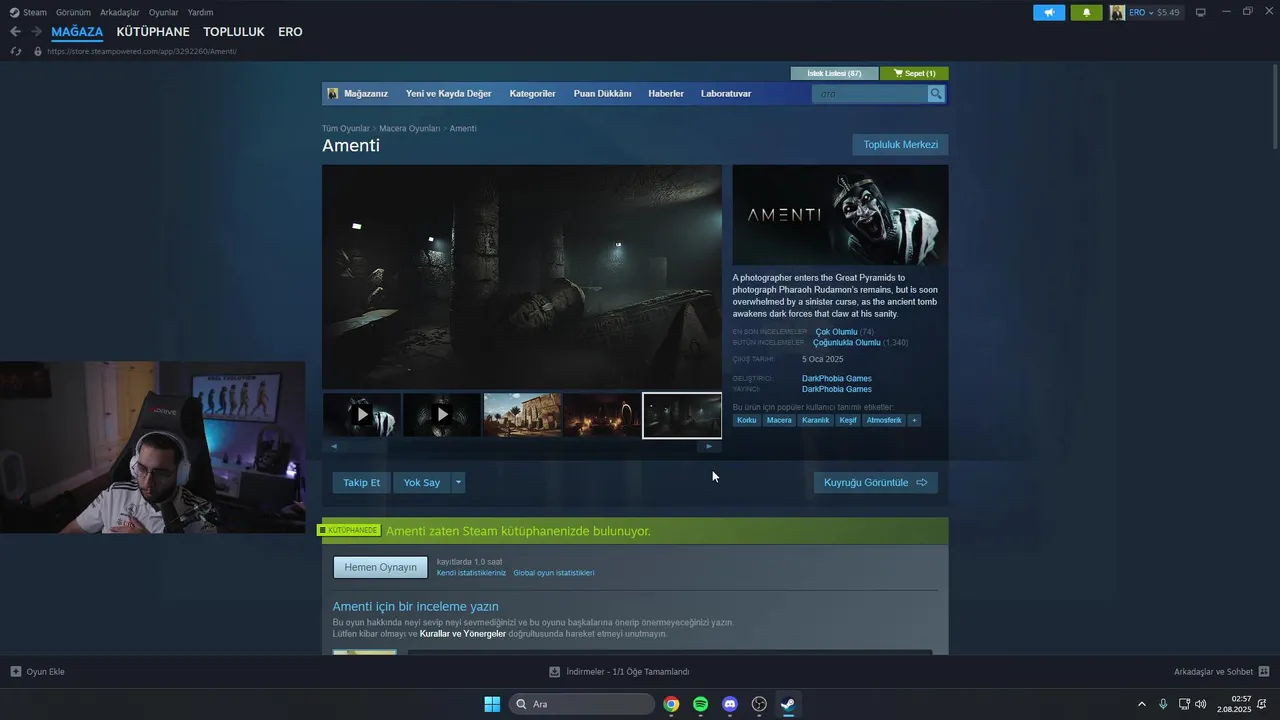1280x720 pixels.
Task: Switch to the KÜTÜPHANE tab
Action: [153, 32]
